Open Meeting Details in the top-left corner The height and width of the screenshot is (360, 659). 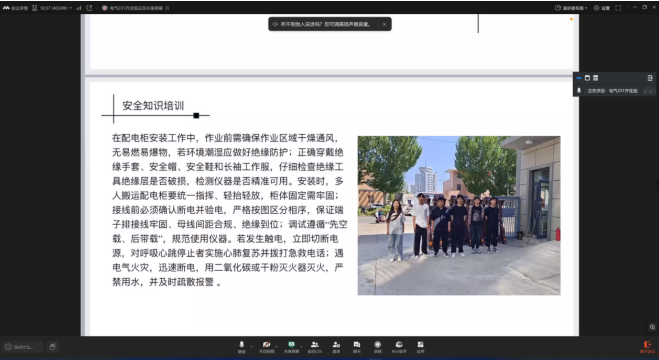[x=15, y=8]
